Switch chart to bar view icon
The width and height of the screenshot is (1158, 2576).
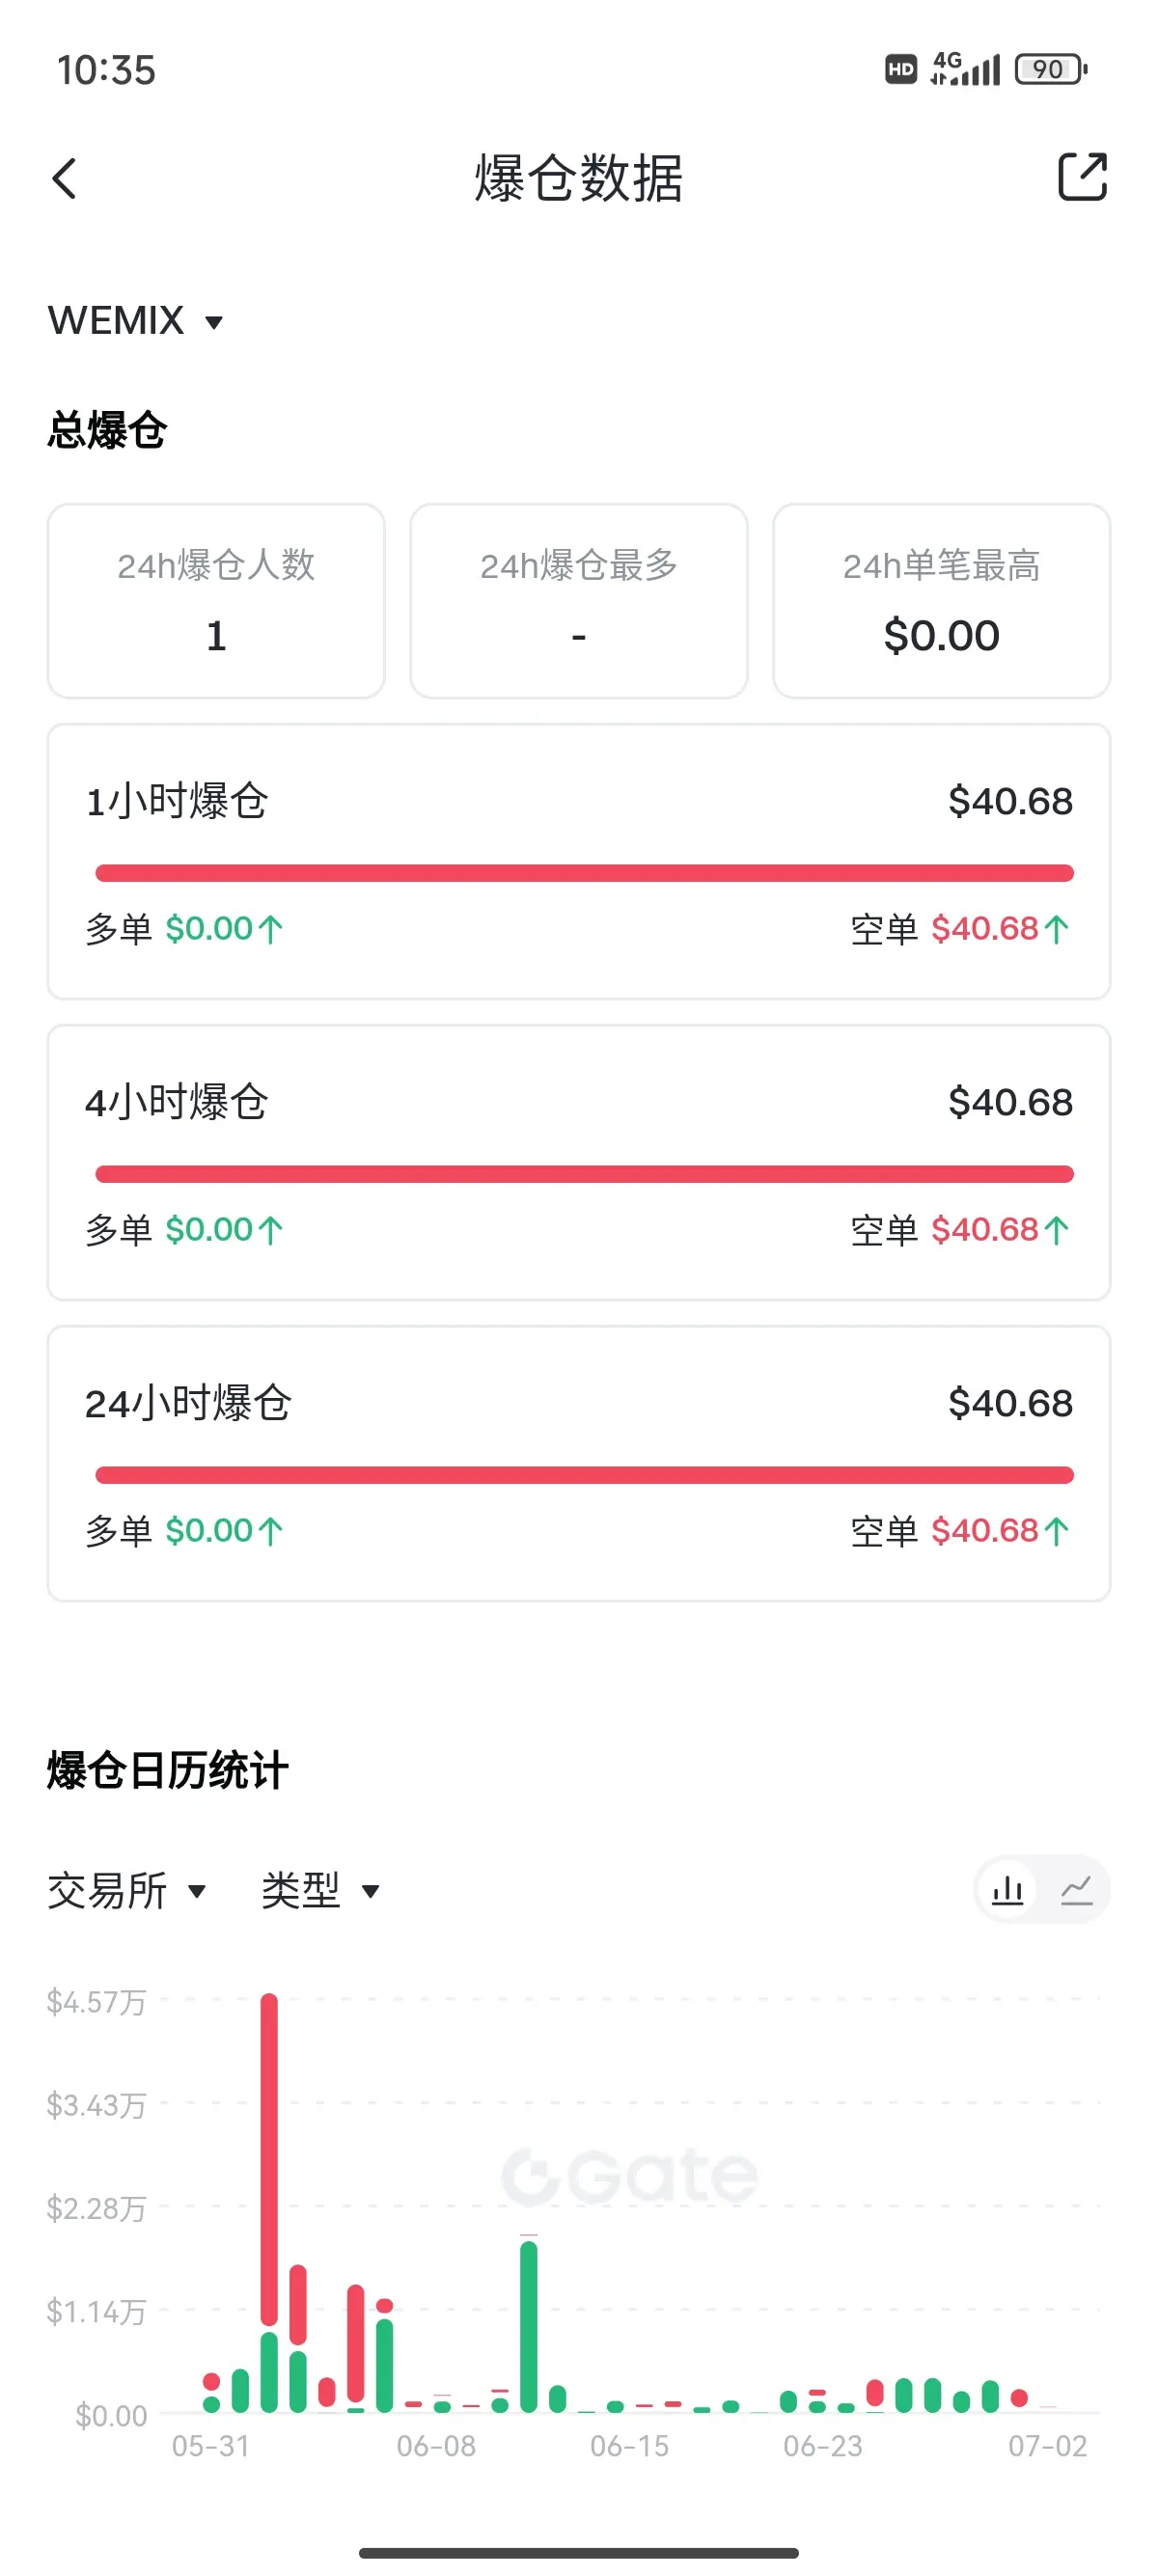click(1007, 1889)
